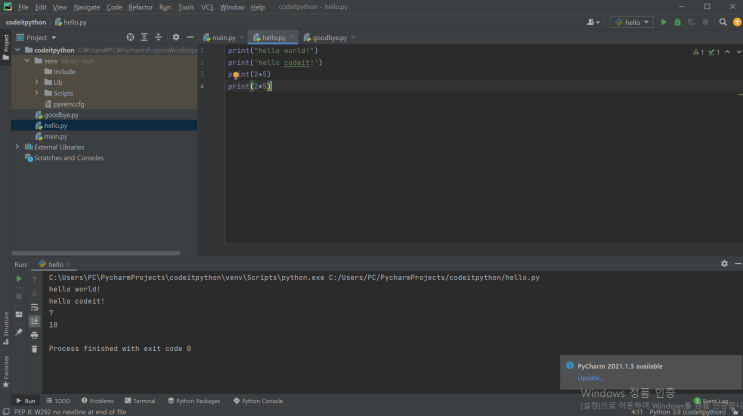Click the Select Opened File target icon
743x416 pixels.
pos(130,37)
